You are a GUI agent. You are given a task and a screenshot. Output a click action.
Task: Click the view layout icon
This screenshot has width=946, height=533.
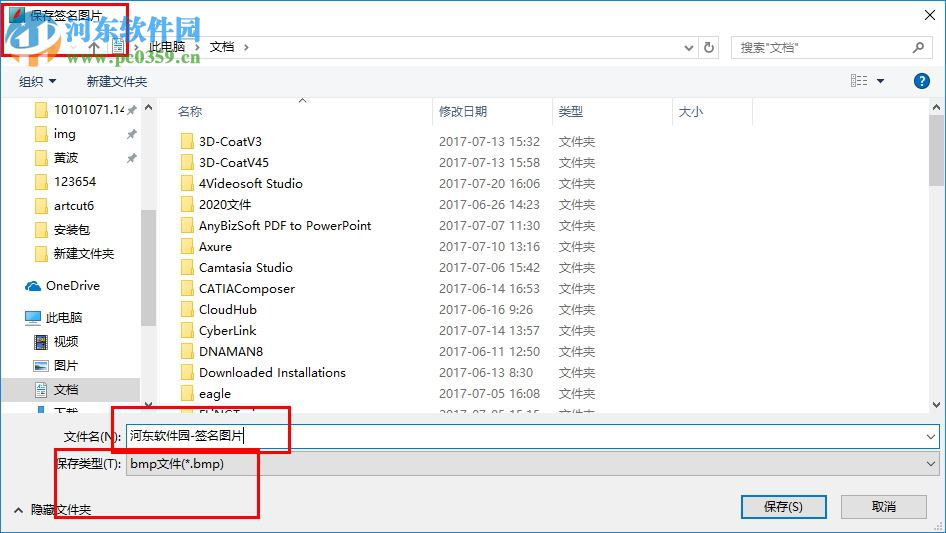859,81
